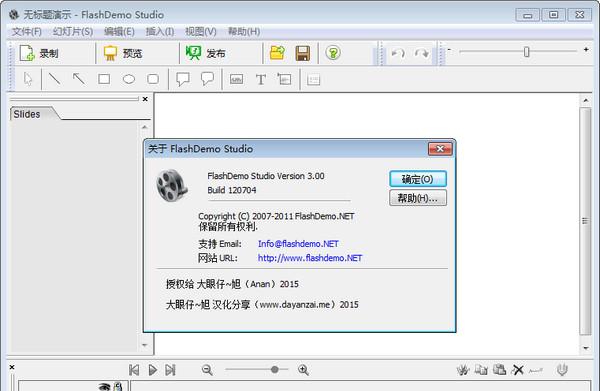Play the timeline
The image size is (600, 391).
(153, 370)
